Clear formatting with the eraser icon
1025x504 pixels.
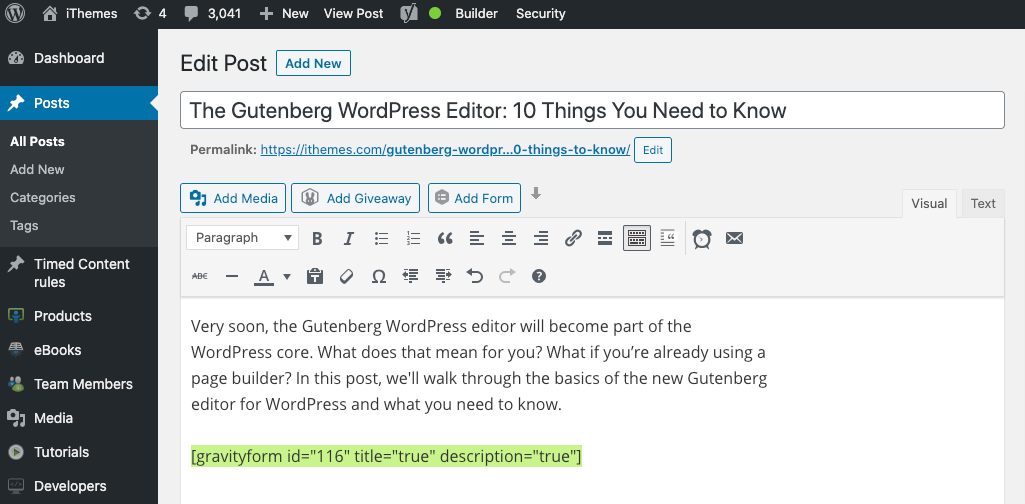coord(346,277)
